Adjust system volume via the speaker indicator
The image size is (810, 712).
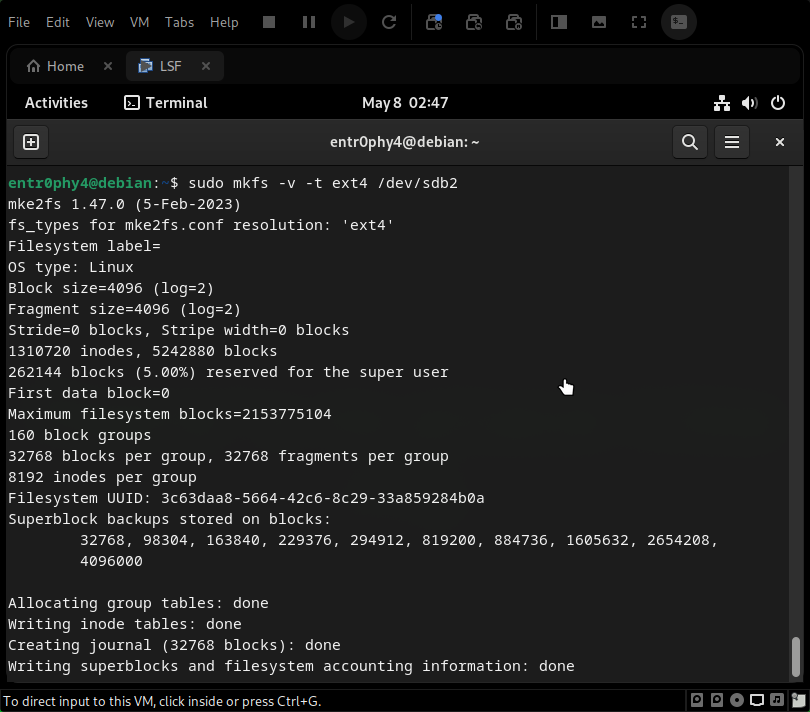pos(750,102)
